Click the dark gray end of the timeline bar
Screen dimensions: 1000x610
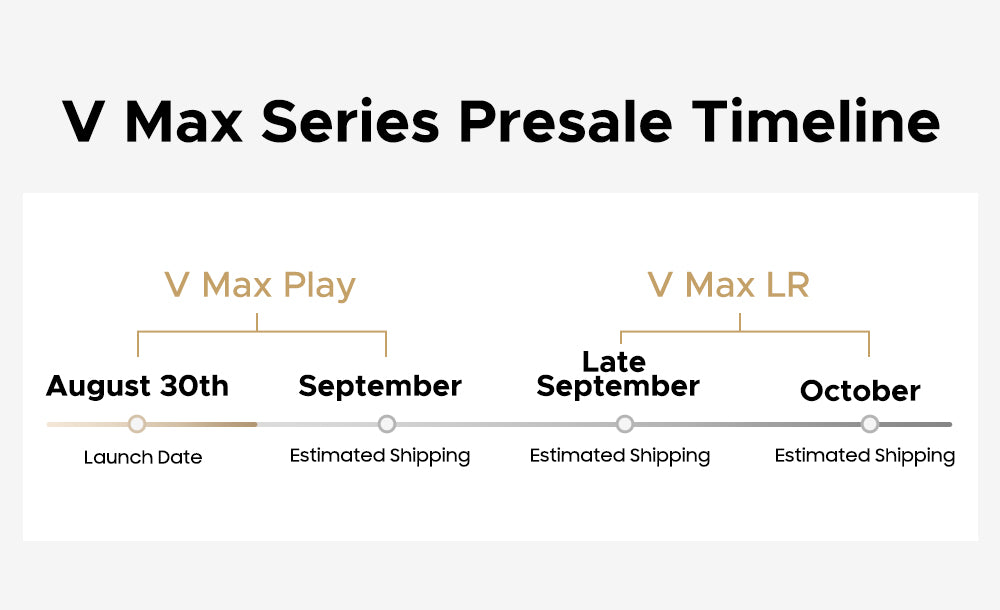[915, 424]
